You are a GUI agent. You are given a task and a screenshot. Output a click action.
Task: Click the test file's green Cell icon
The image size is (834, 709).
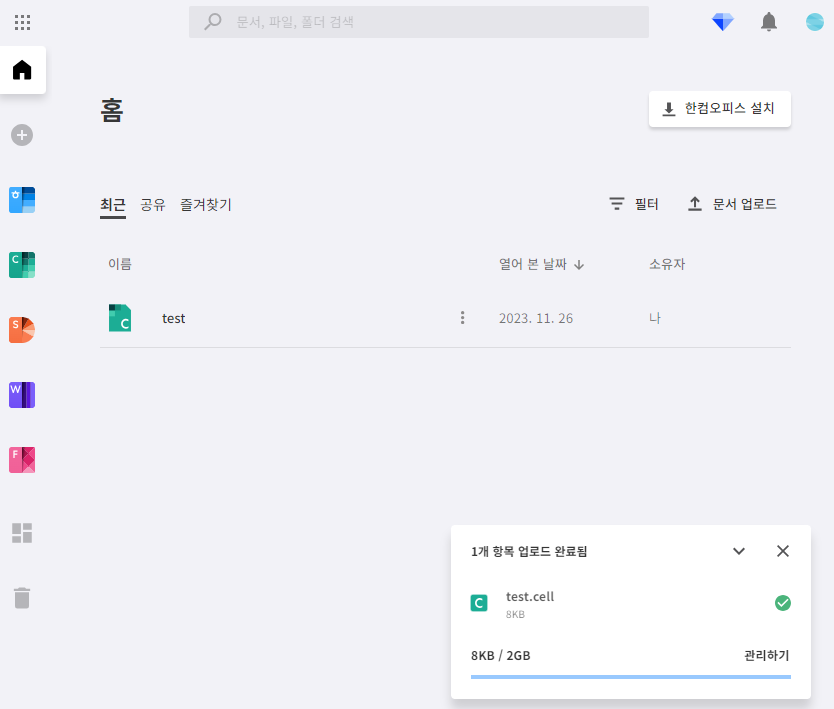[120, 318]
